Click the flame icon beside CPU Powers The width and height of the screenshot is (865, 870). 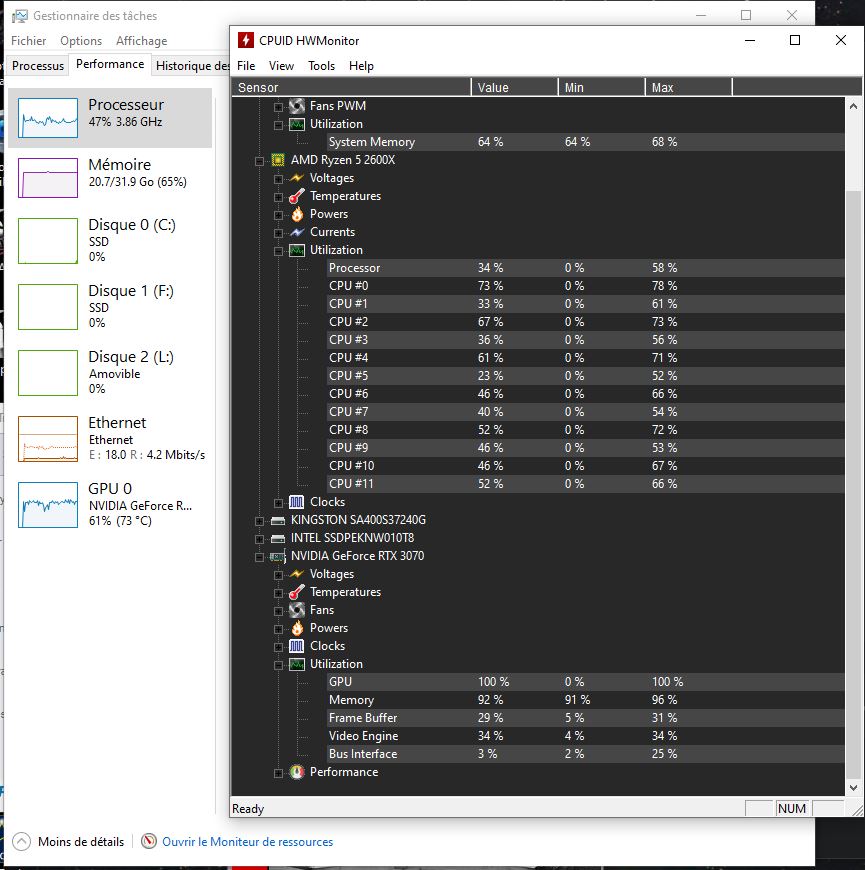(297, 214)
